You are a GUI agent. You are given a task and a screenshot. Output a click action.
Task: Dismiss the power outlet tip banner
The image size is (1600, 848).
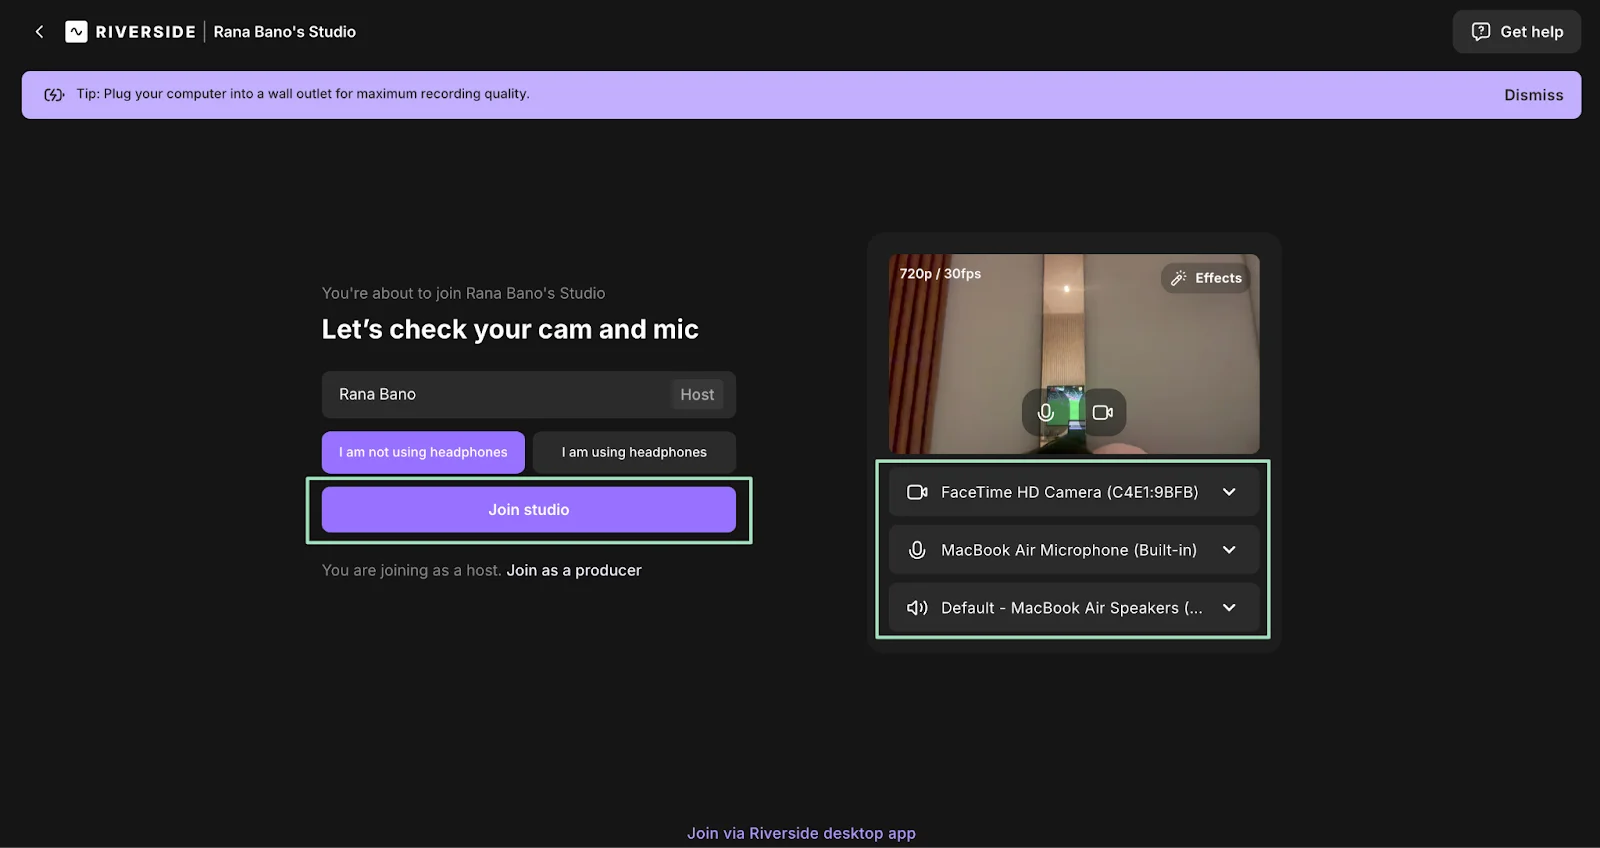click(1533, 95)
